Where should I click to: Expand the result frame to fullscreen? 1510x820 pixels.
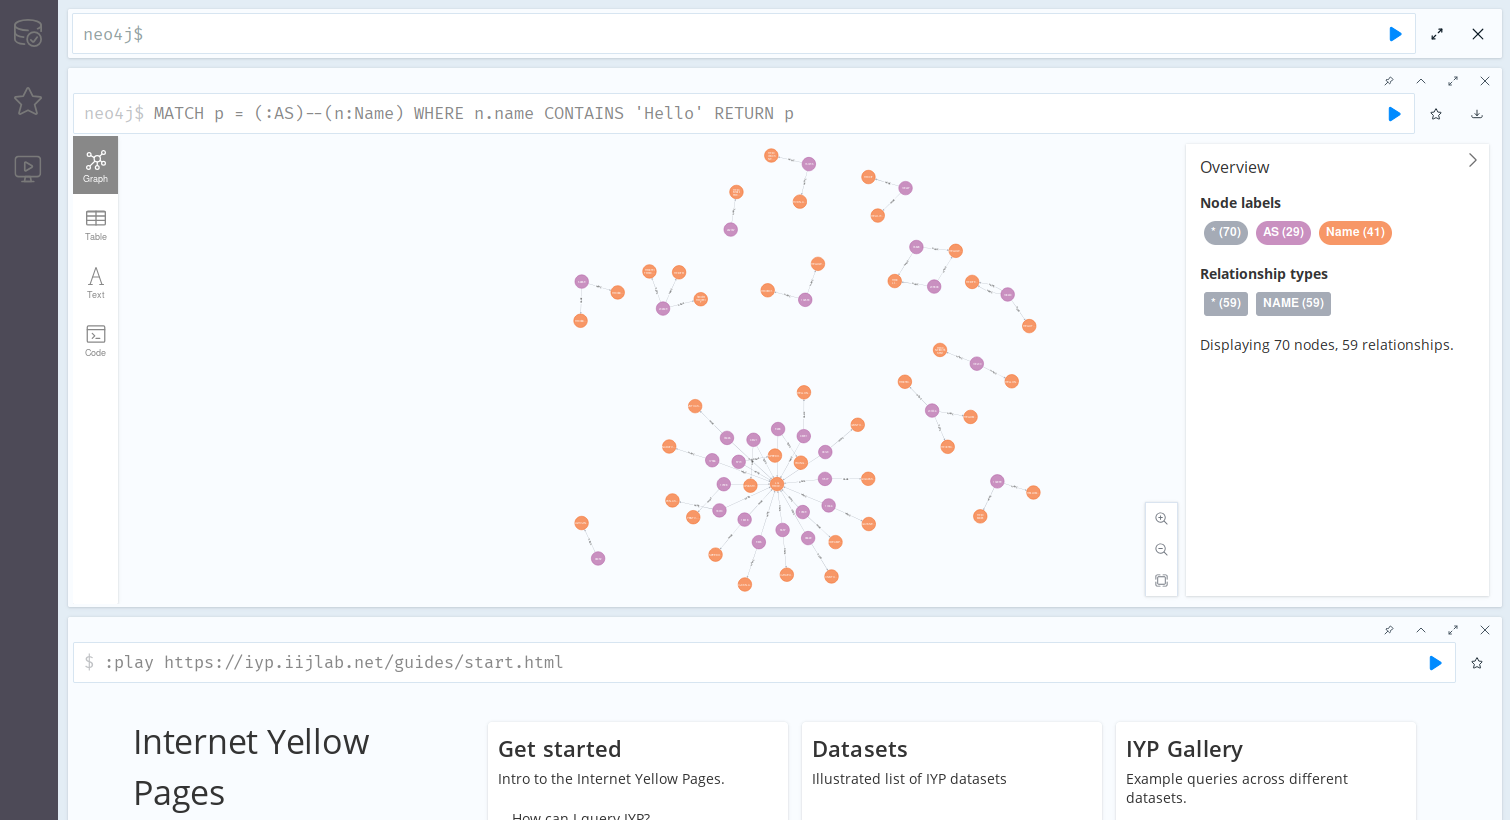pyautogui.click(x=1453, y=81)
